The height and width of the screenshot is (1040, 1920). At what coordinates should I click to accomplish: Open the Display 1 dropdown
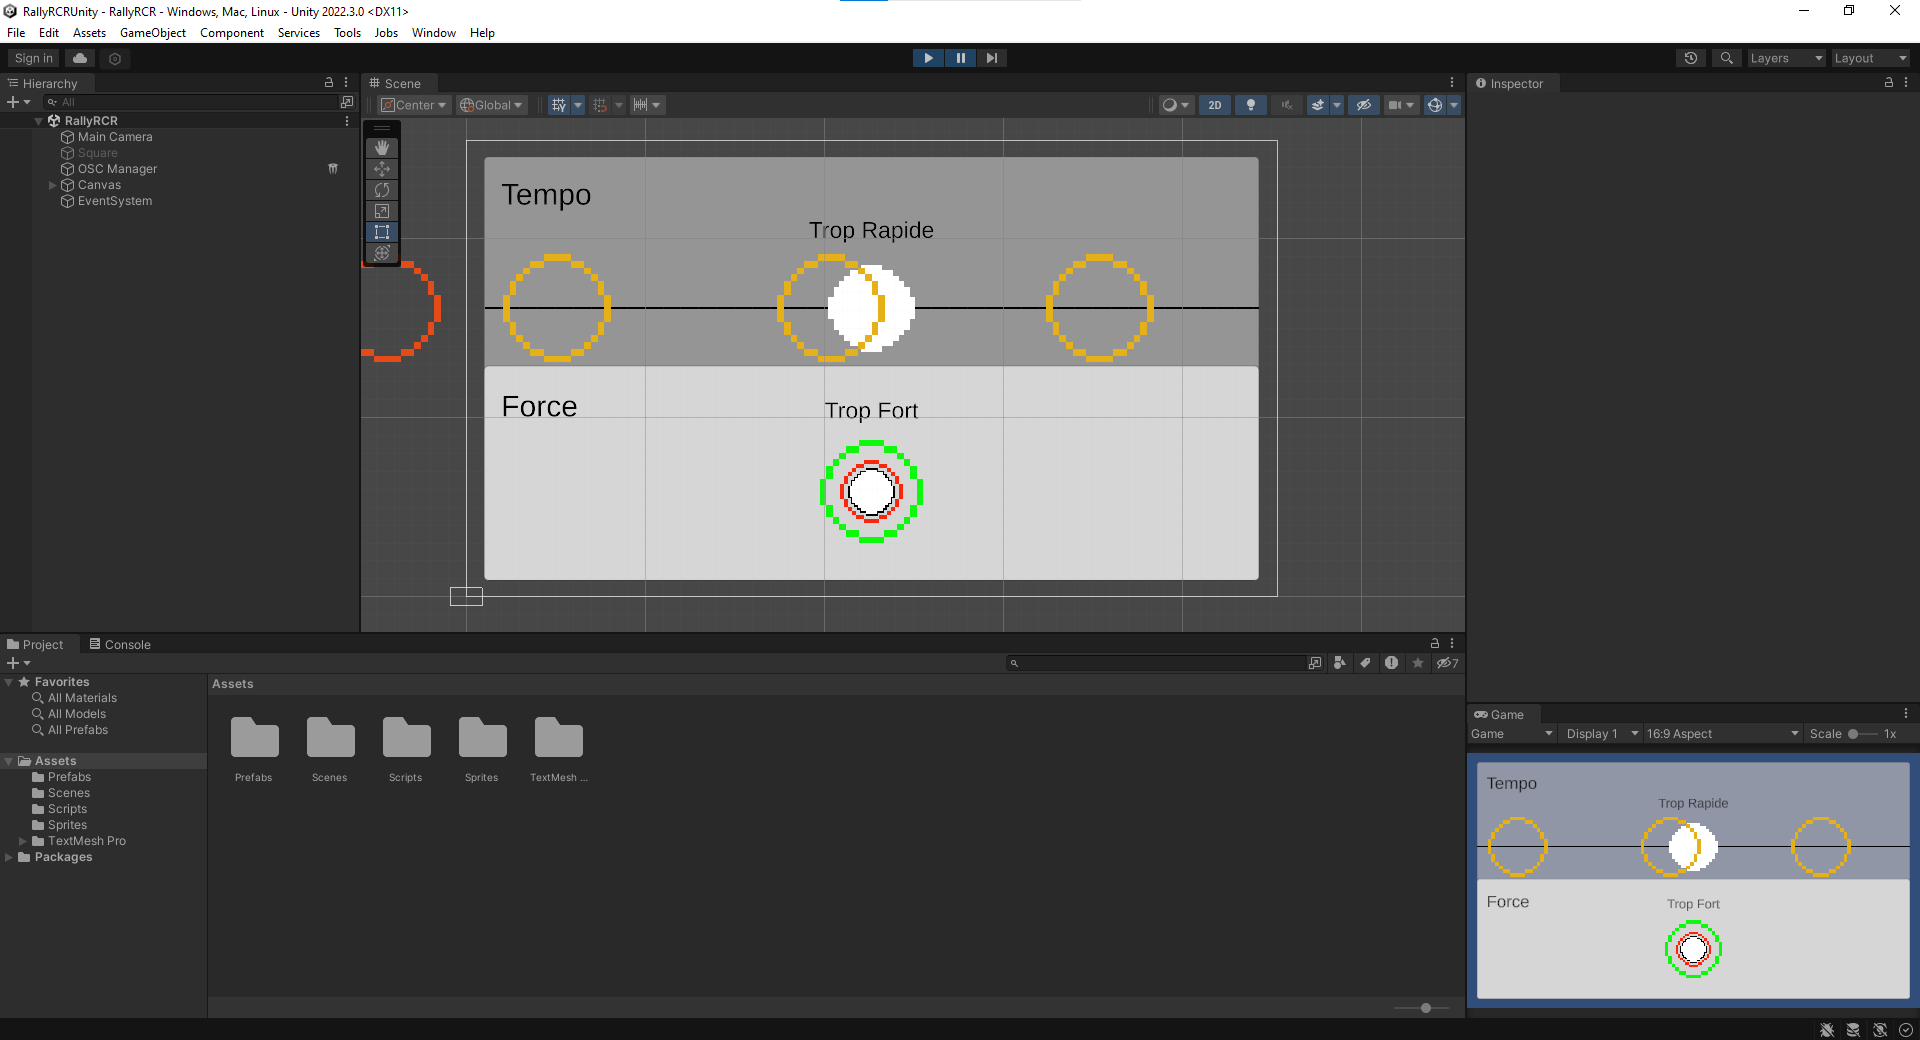pos(1601,733)
